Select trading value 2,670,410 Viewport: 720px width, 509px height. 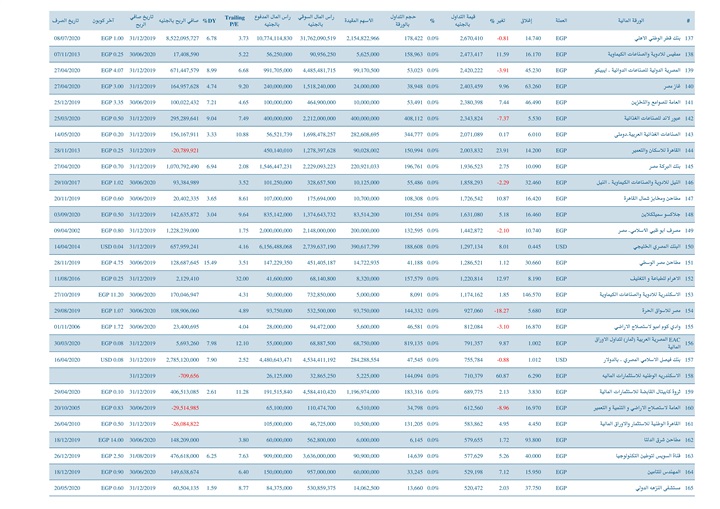(x=471, y=39)
